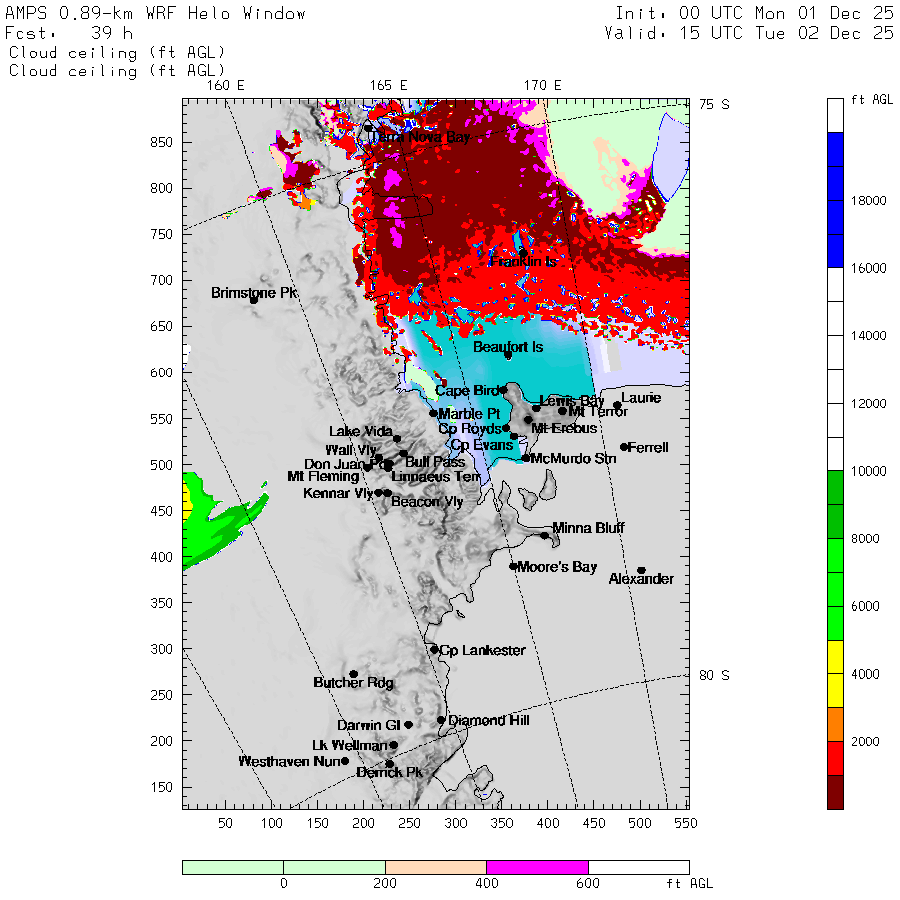900x900 pixels.
Task: Click the McMurdo Stn station marker dot
Action: click(526, 458)
